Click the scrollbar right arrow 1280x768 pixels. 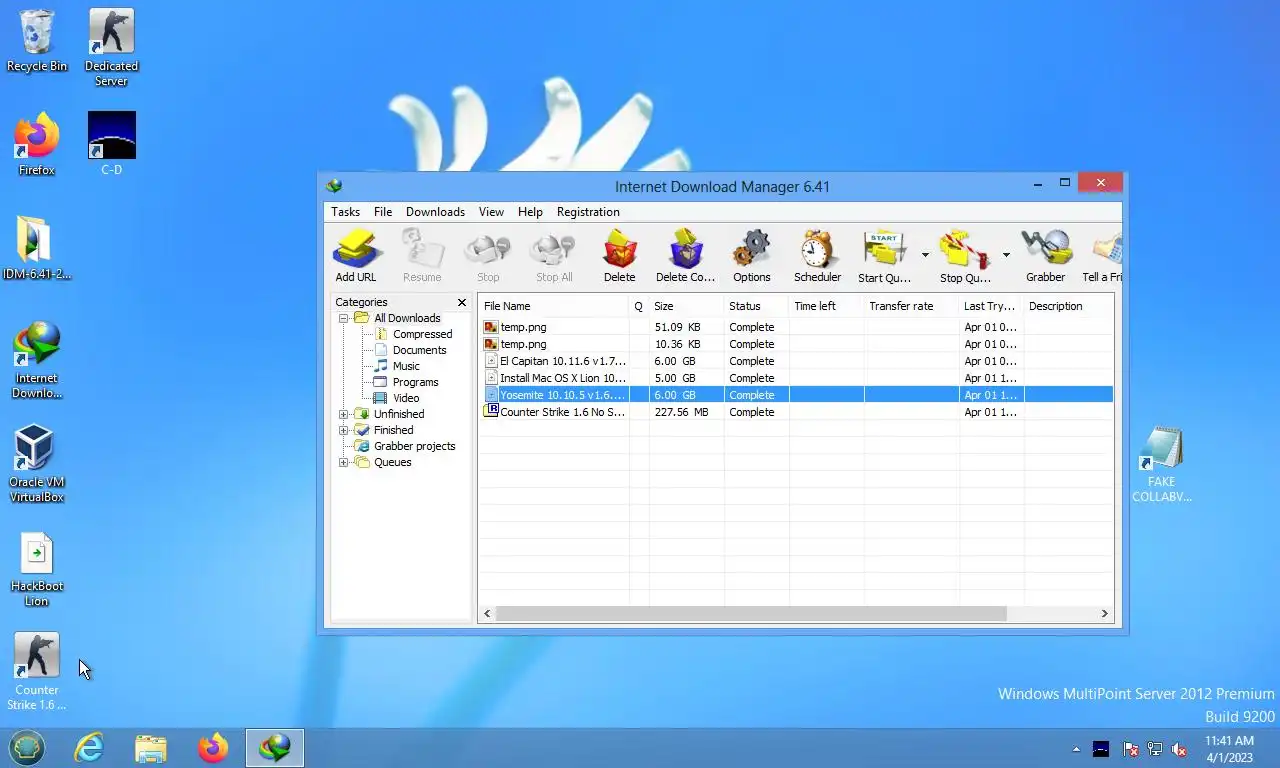[1105, 613]
